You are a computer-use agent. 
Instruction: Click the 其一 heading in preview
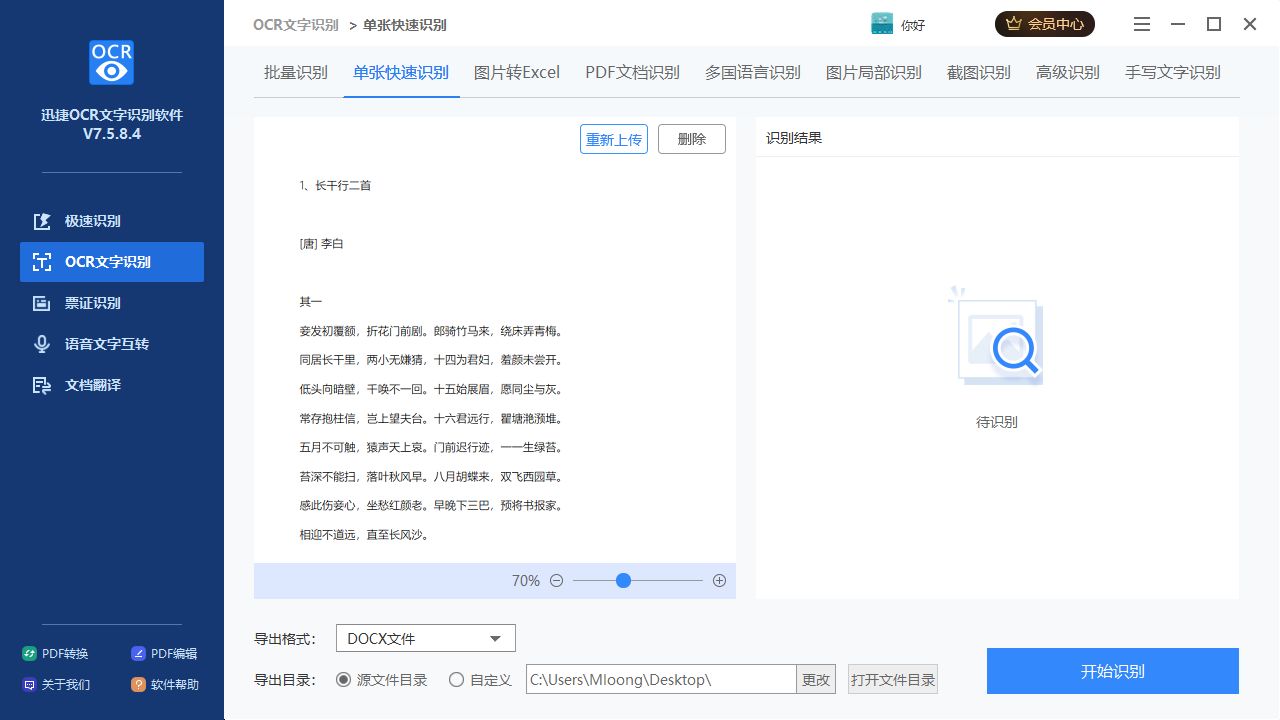pos(311,301)
